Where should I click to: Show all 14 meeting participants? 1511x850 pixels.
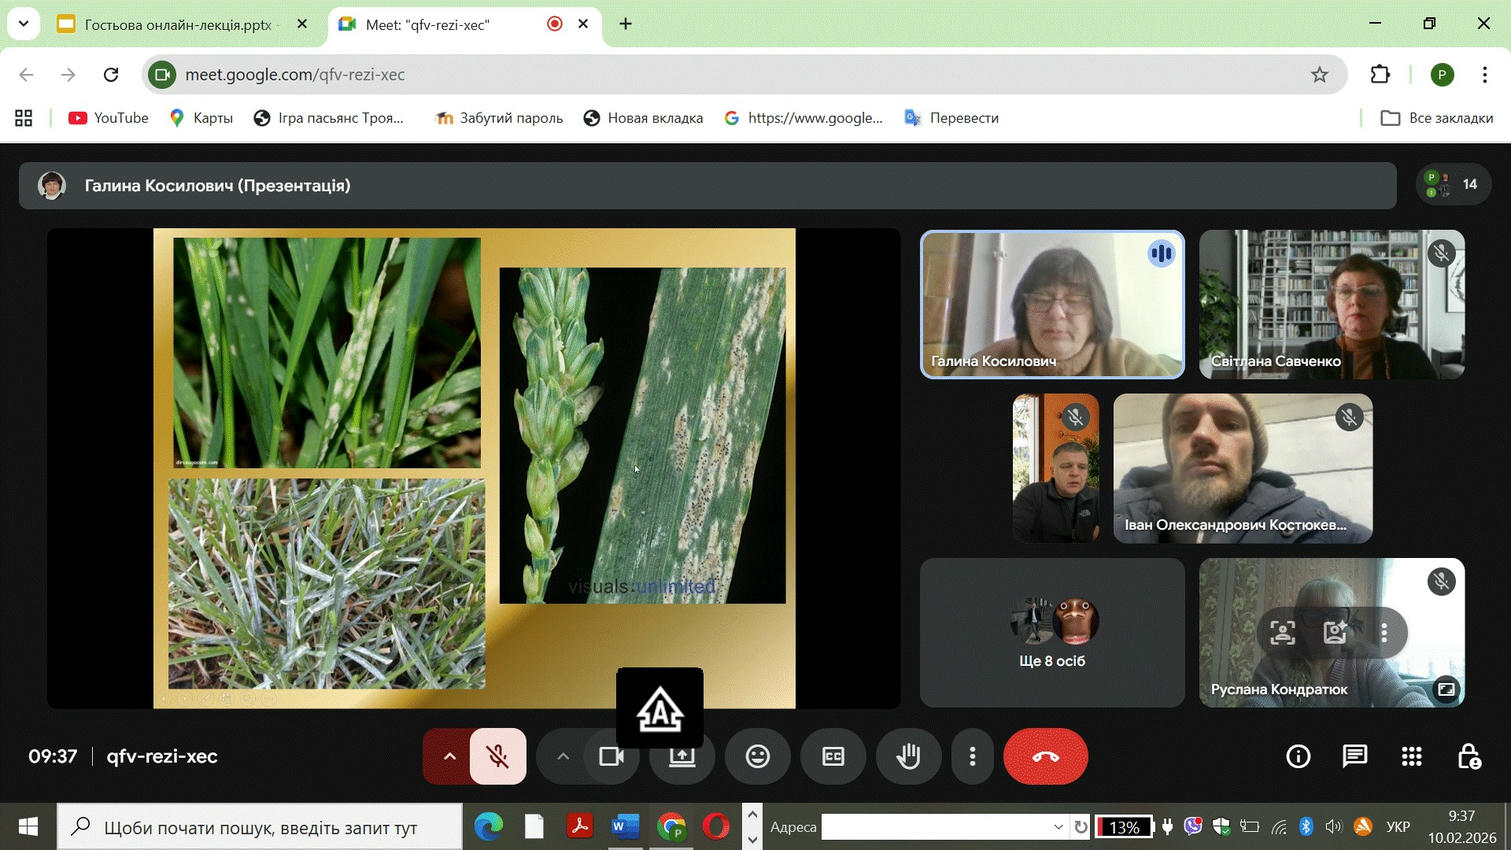1453,184
